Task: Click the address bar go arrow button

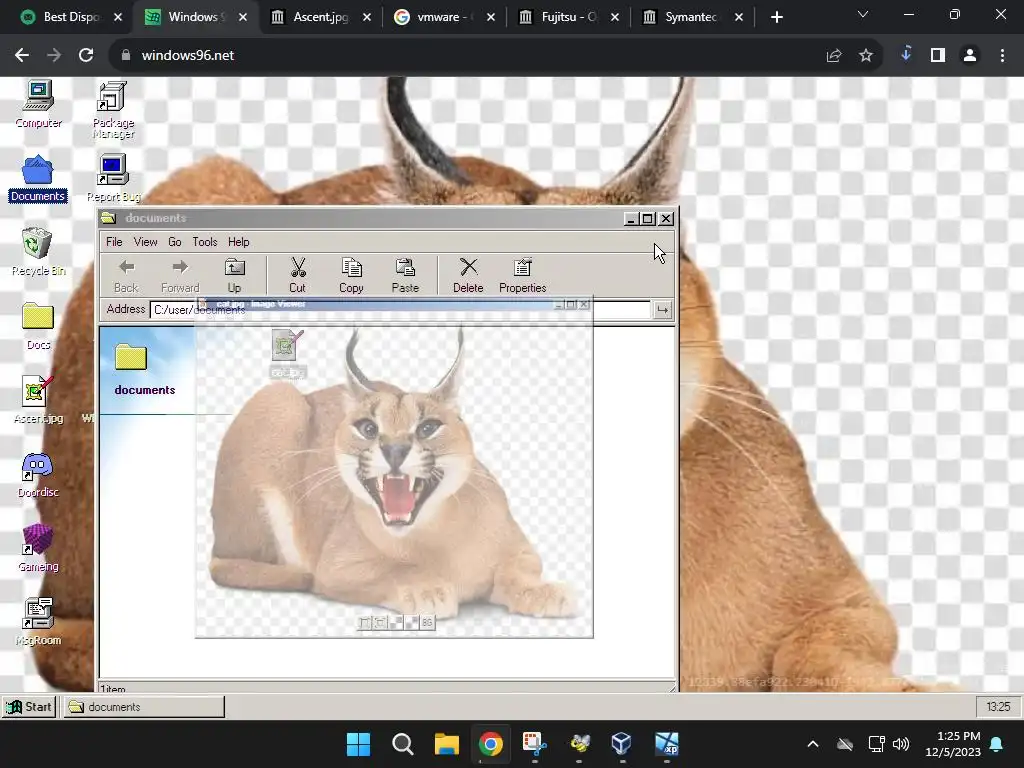Action: coord(662,310)
